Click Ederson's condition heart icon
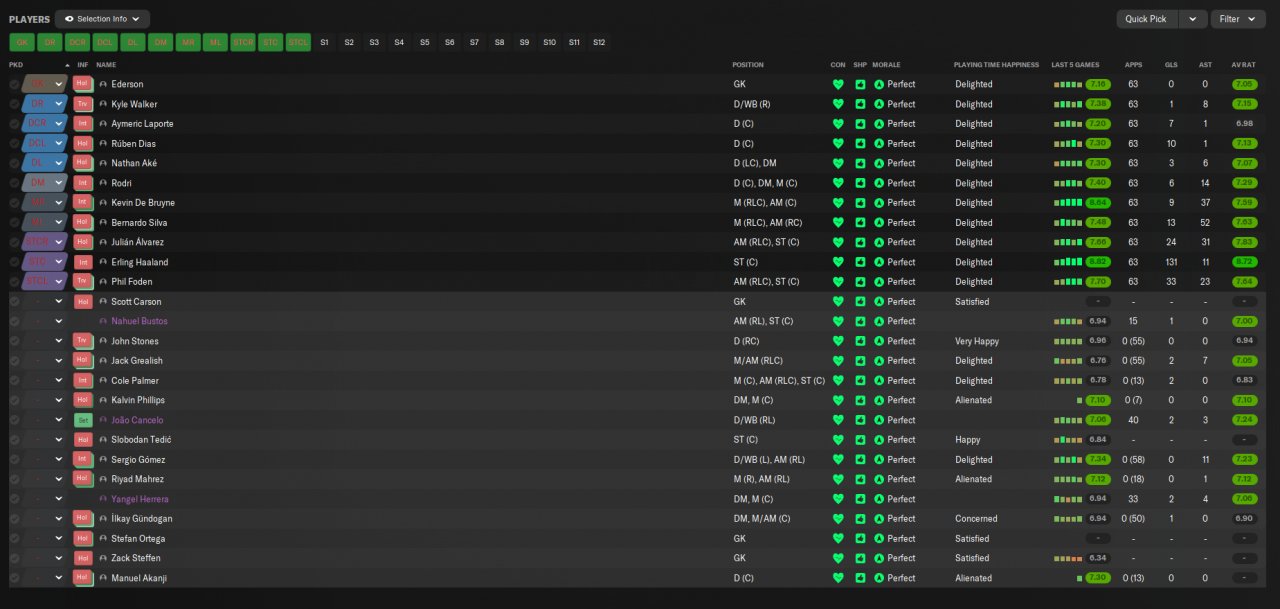Screen dimensions: 1280x609 click(838, 85)
